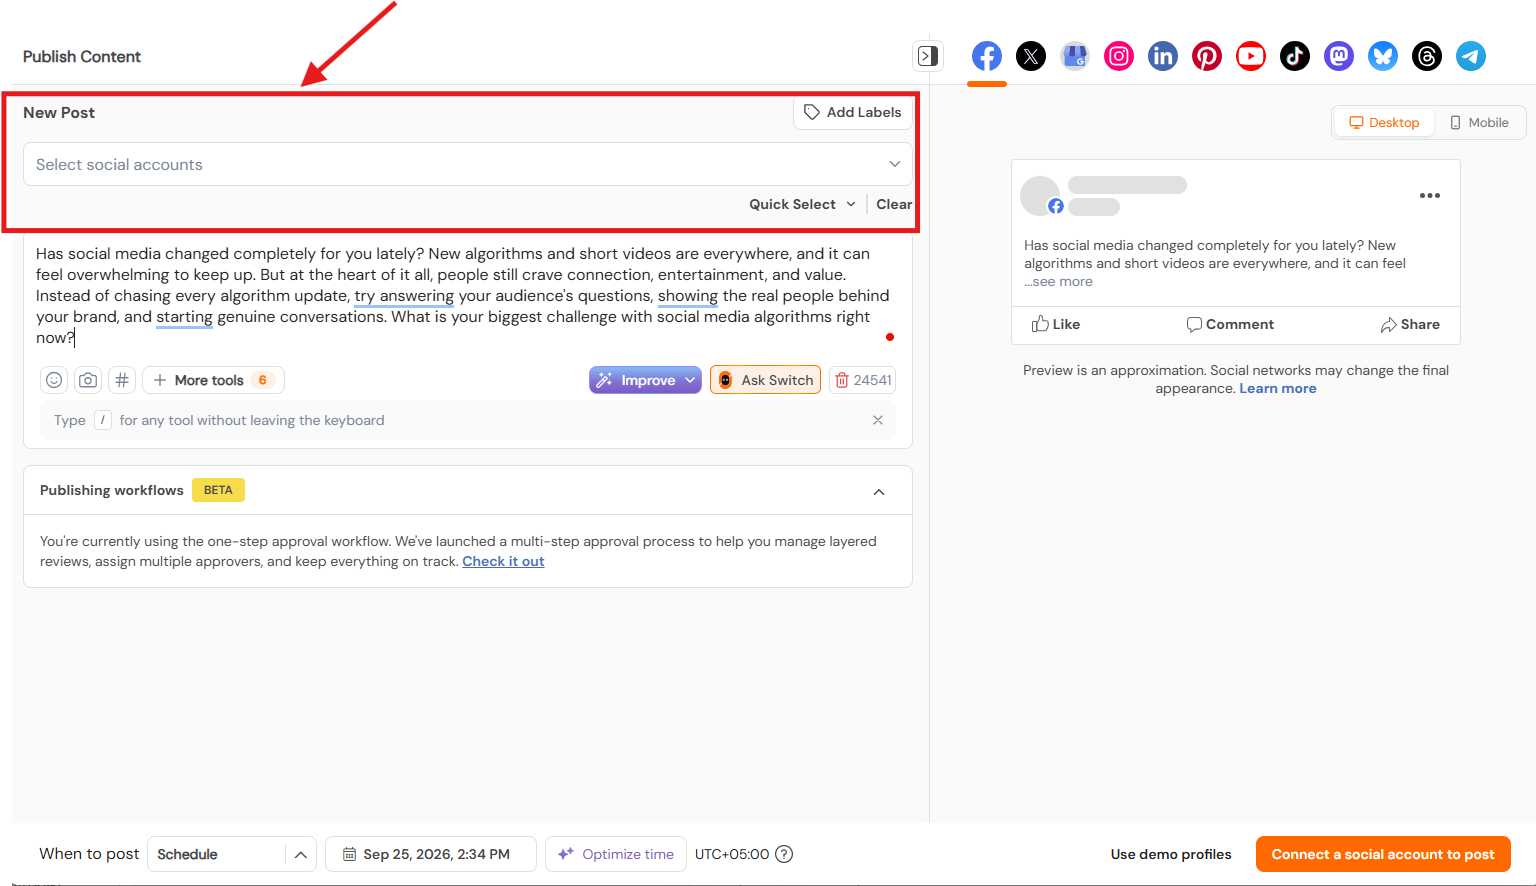Show the Mastodon preview
1536x886 pixels.
pyautogui.click(x=1339, y=56)
